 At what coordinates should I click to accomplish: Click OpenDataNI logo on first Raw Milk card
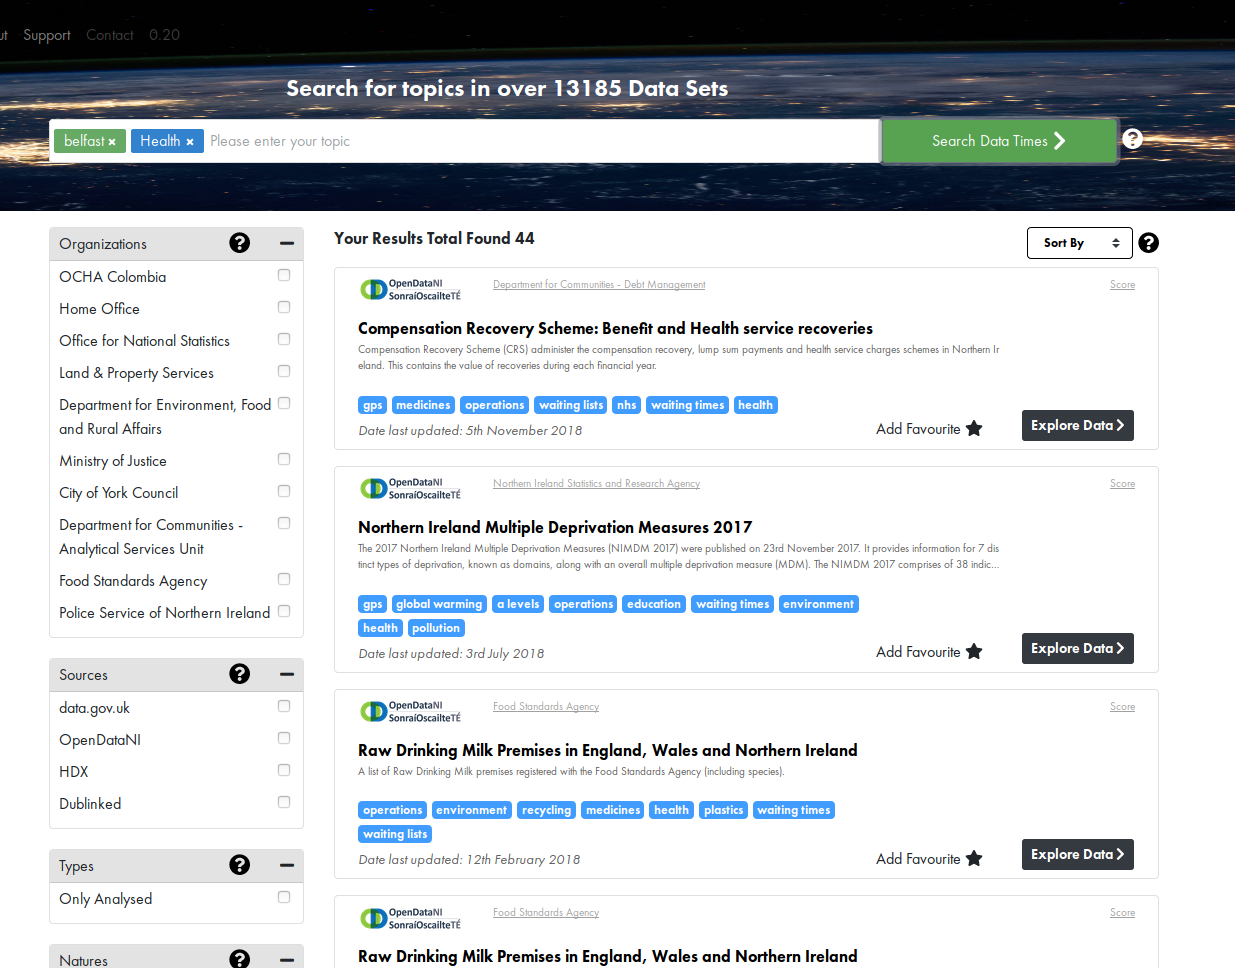[x=410, y=712]
